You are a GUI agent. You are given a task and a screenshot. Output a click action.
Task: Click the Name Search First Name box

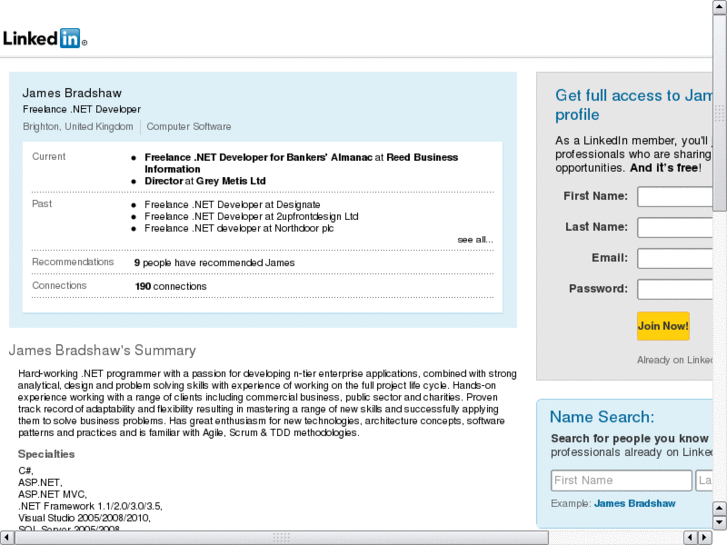[621, 481]
